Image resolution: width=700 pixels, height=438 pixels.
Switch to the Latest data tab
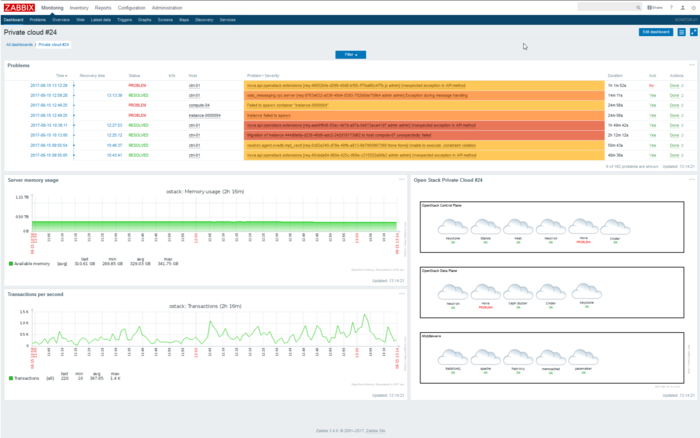(x=101, y=19)
